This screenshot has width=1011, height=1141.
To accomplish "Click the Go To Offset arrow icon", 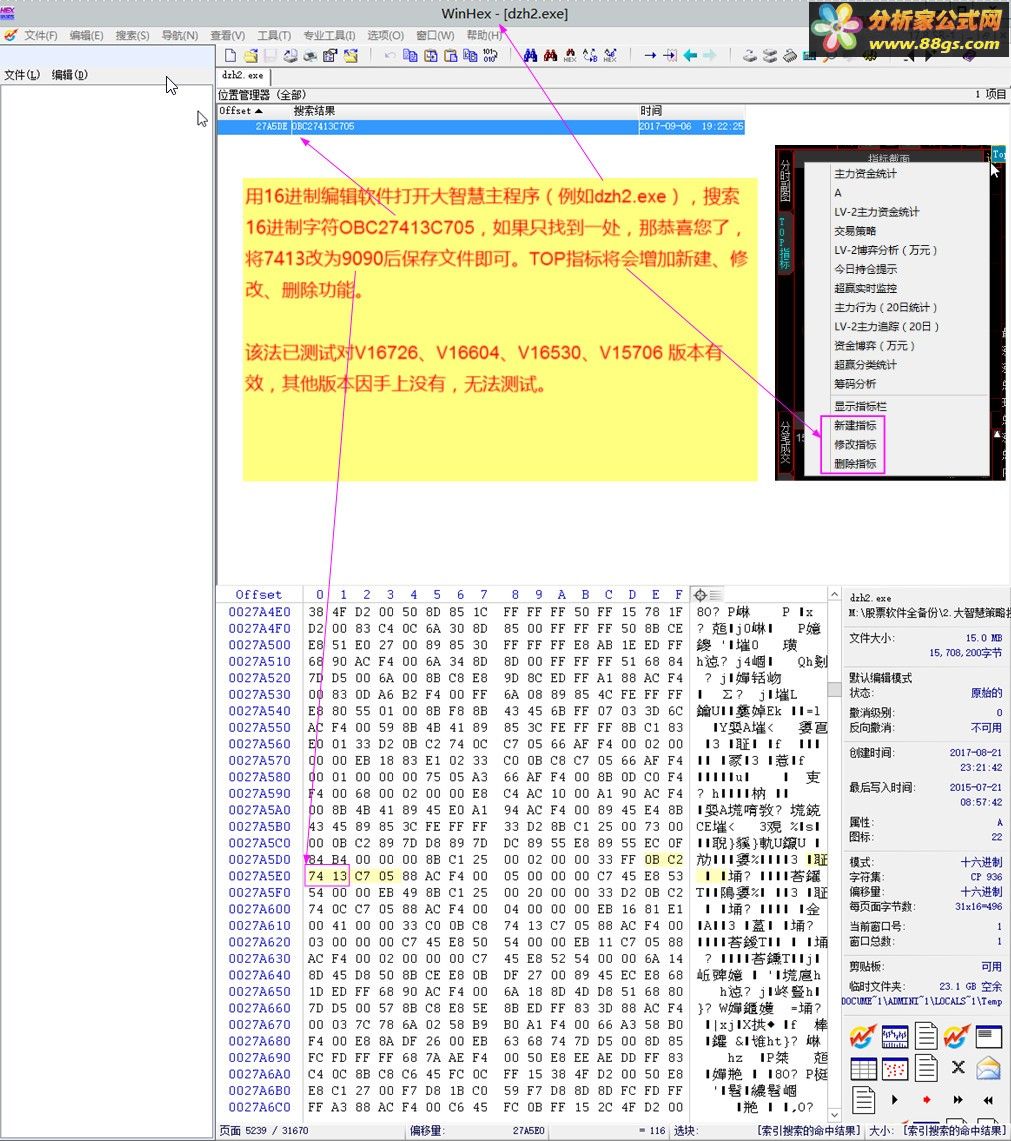I will point(650,55).
